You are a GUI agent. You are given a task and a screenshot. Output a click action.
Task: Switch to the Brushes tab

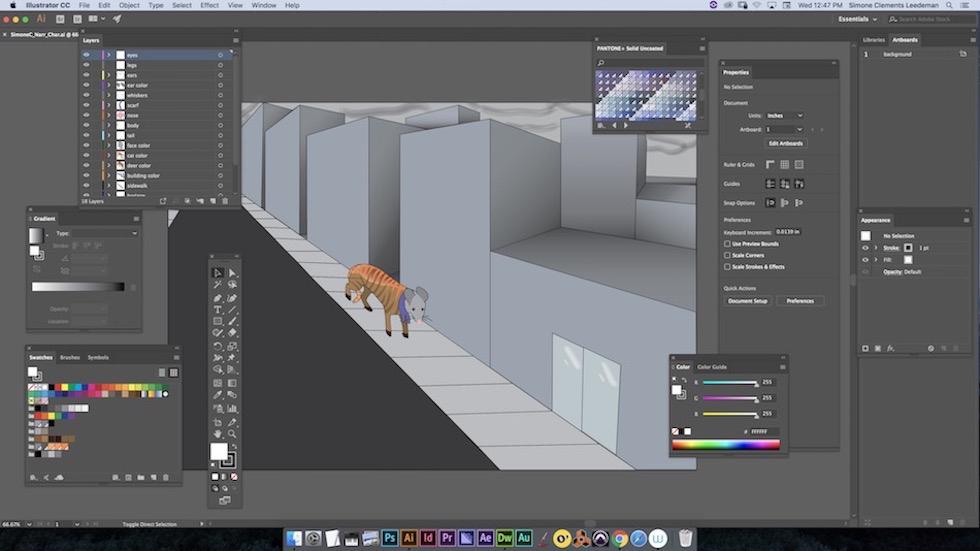point(70,357)
